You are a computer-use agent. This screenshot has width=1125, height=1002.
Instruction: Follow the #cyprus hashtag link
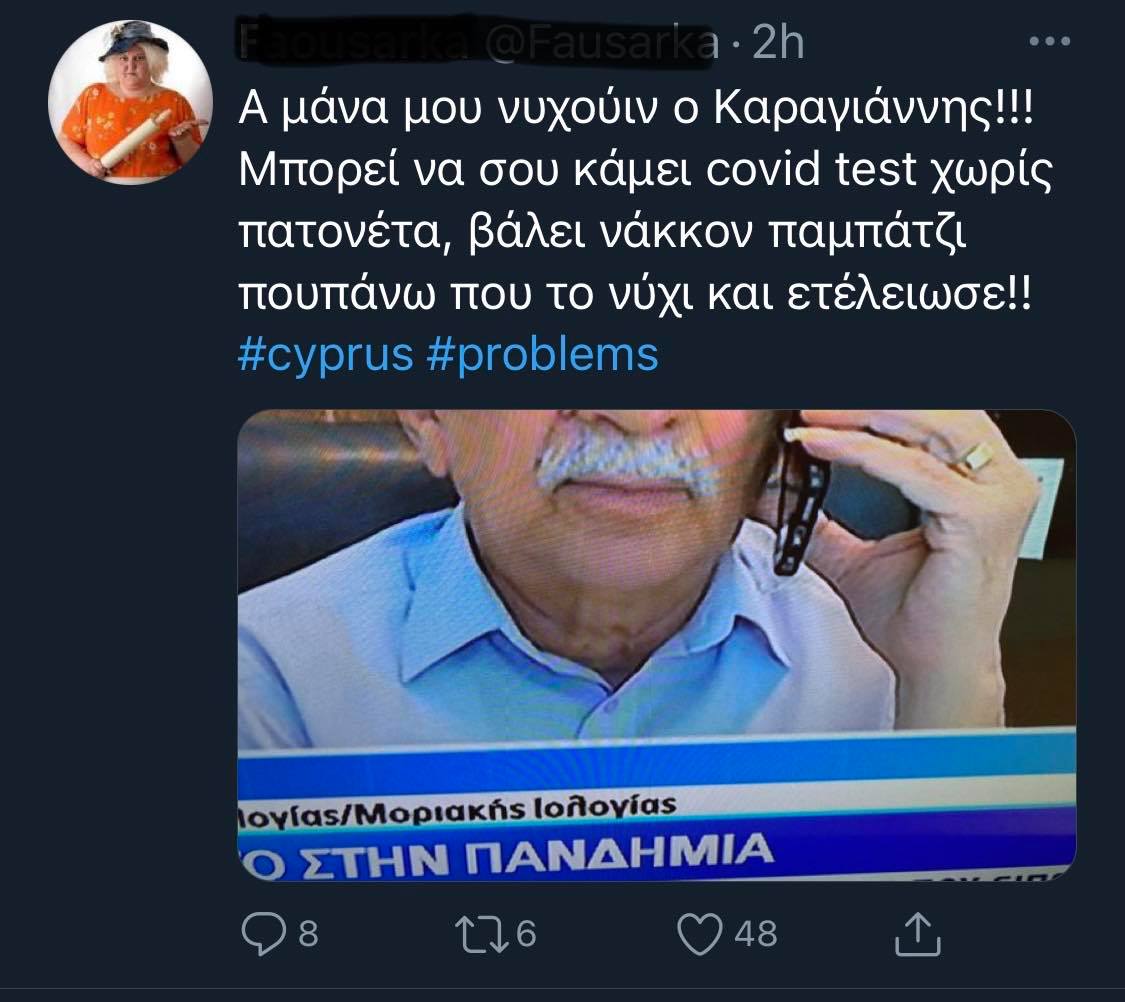326,354
